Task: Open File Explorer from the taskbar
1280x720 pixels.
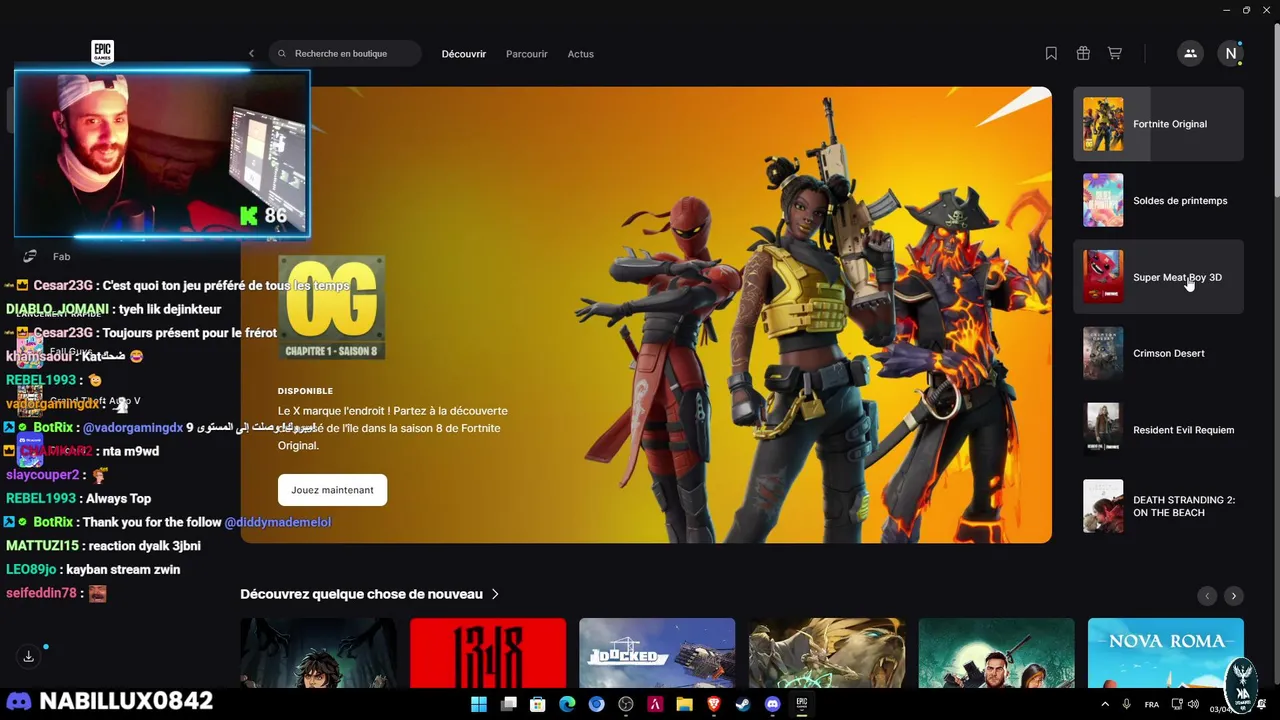Action: tap(684, 704)
